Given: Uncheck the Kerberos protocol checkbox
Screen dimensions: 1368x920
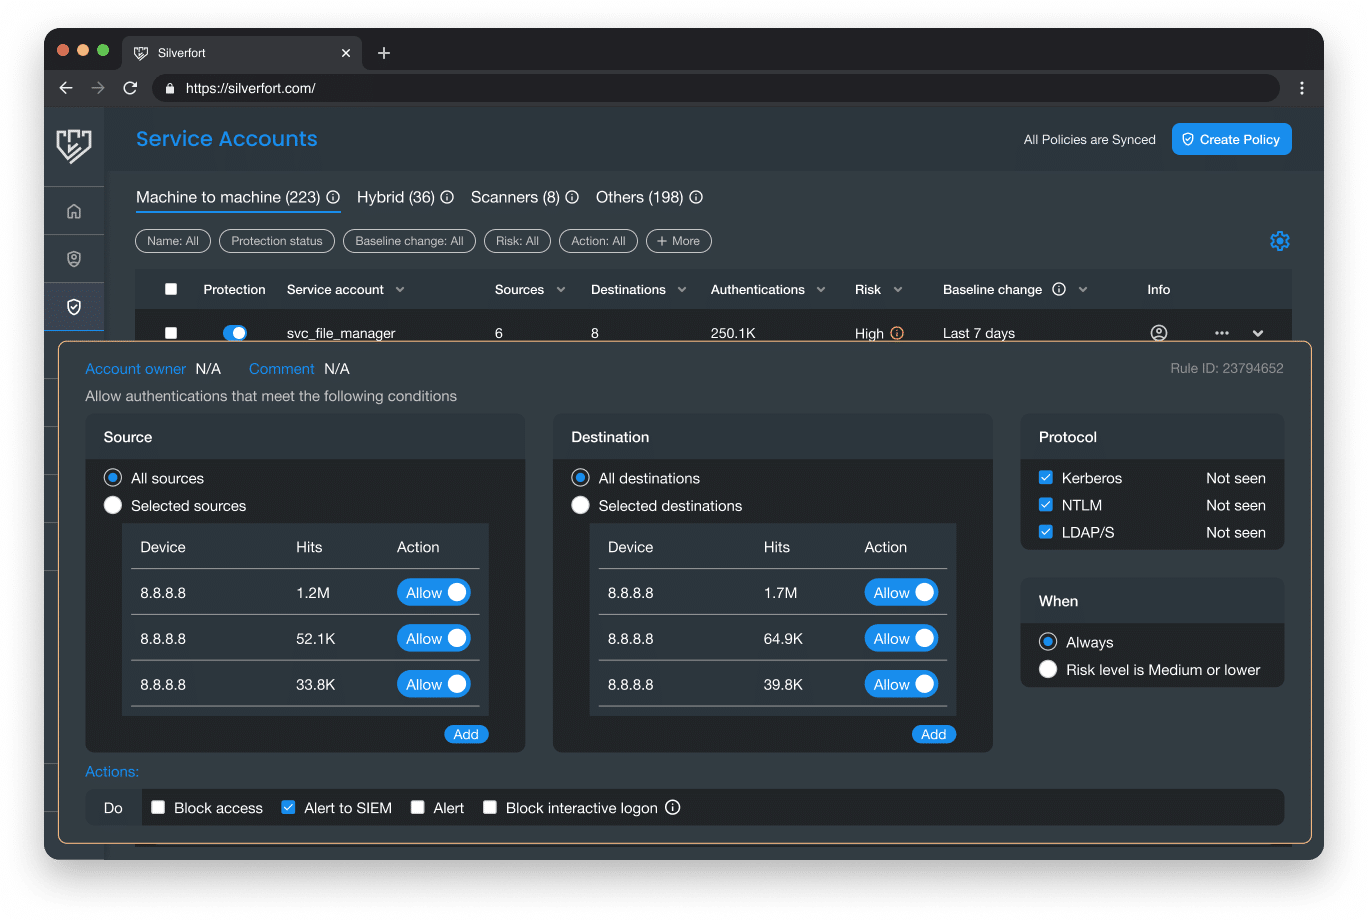Looking at the screenshot, I should [x=1046, y=477].
